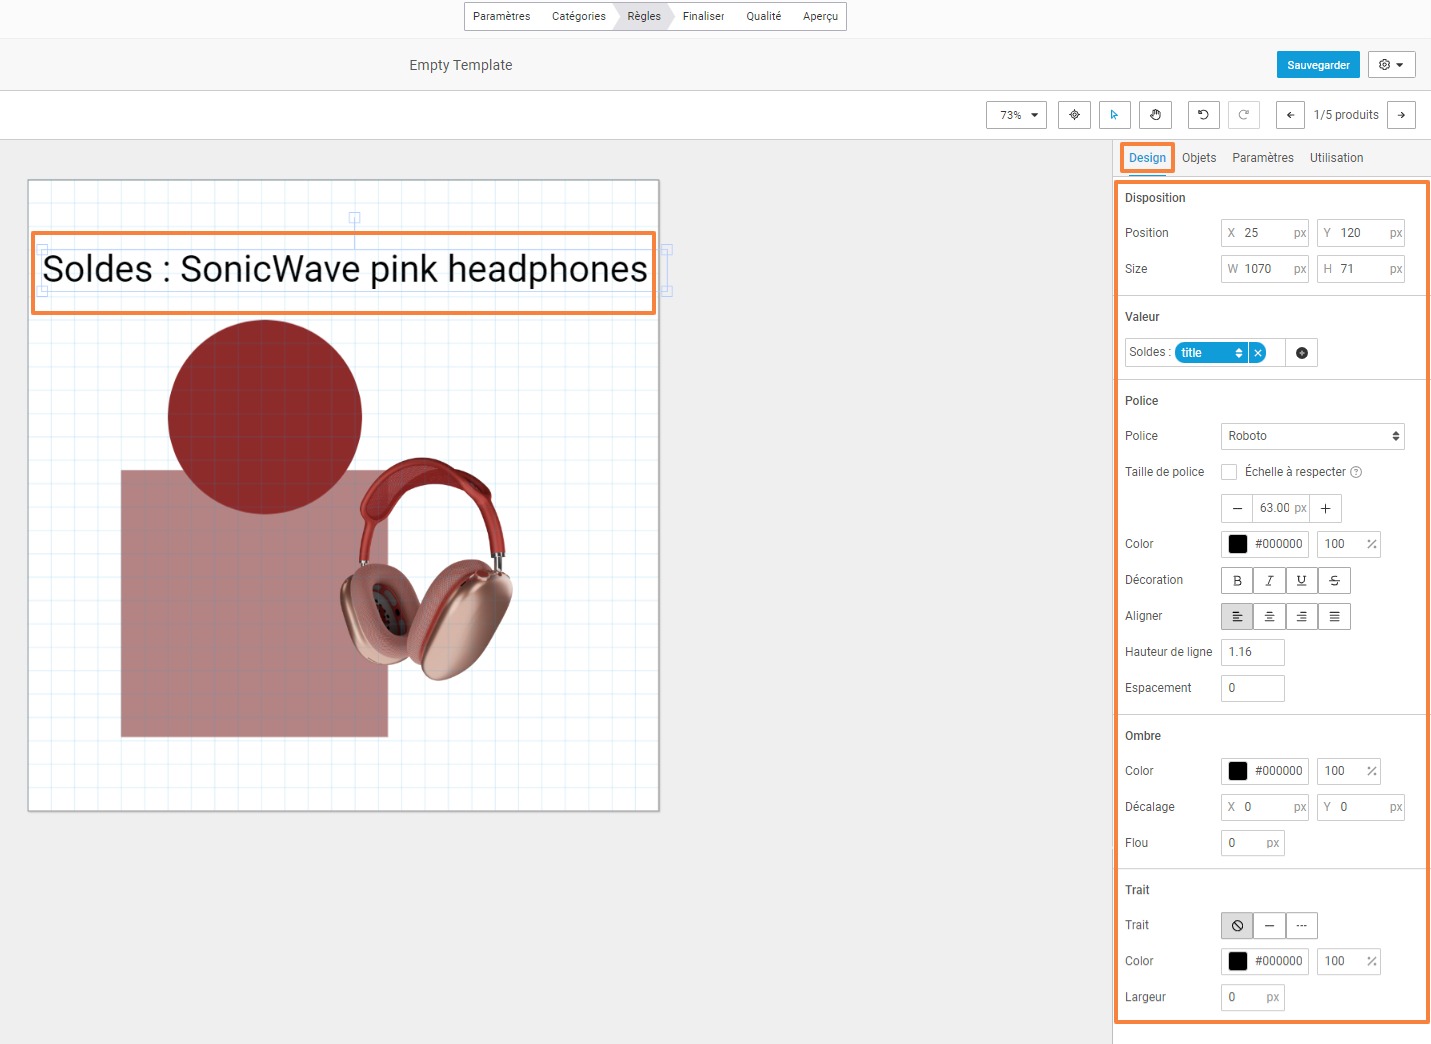Switch to the Design tab
The height and width of the screenshot is (1044, 1431).
(1147, 158)
